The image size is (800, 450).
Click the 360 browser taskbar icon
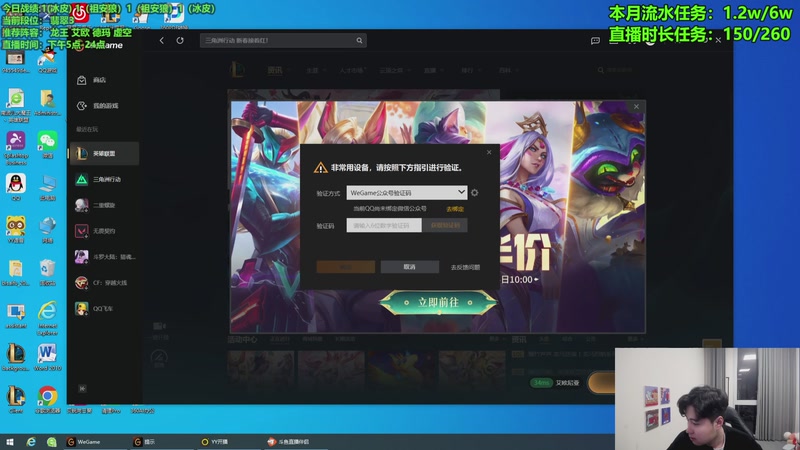coord(52,442)
